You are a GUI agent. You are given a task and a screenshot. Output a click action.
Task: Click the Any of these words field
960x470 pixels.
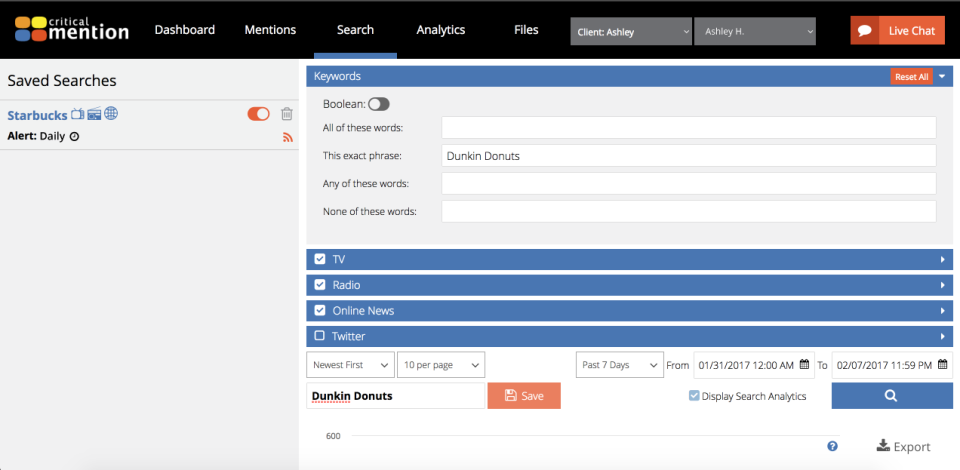689,183
